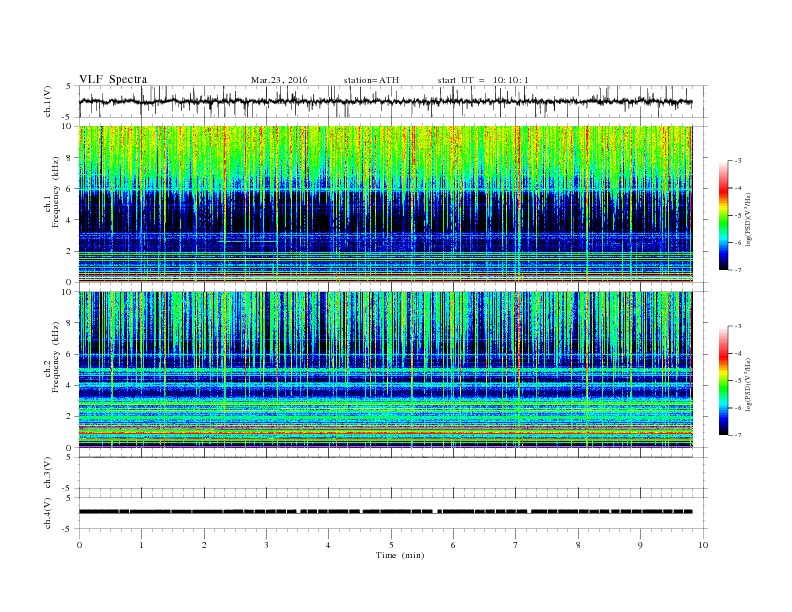Click the "VLF Spectra" plot title
The image size is (792, 612).
pyautogui.click(x=113, y=79)
